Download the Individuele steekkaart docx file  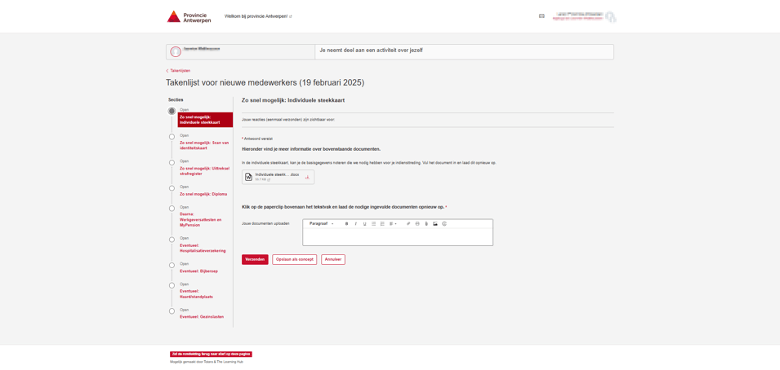(307, 177)
